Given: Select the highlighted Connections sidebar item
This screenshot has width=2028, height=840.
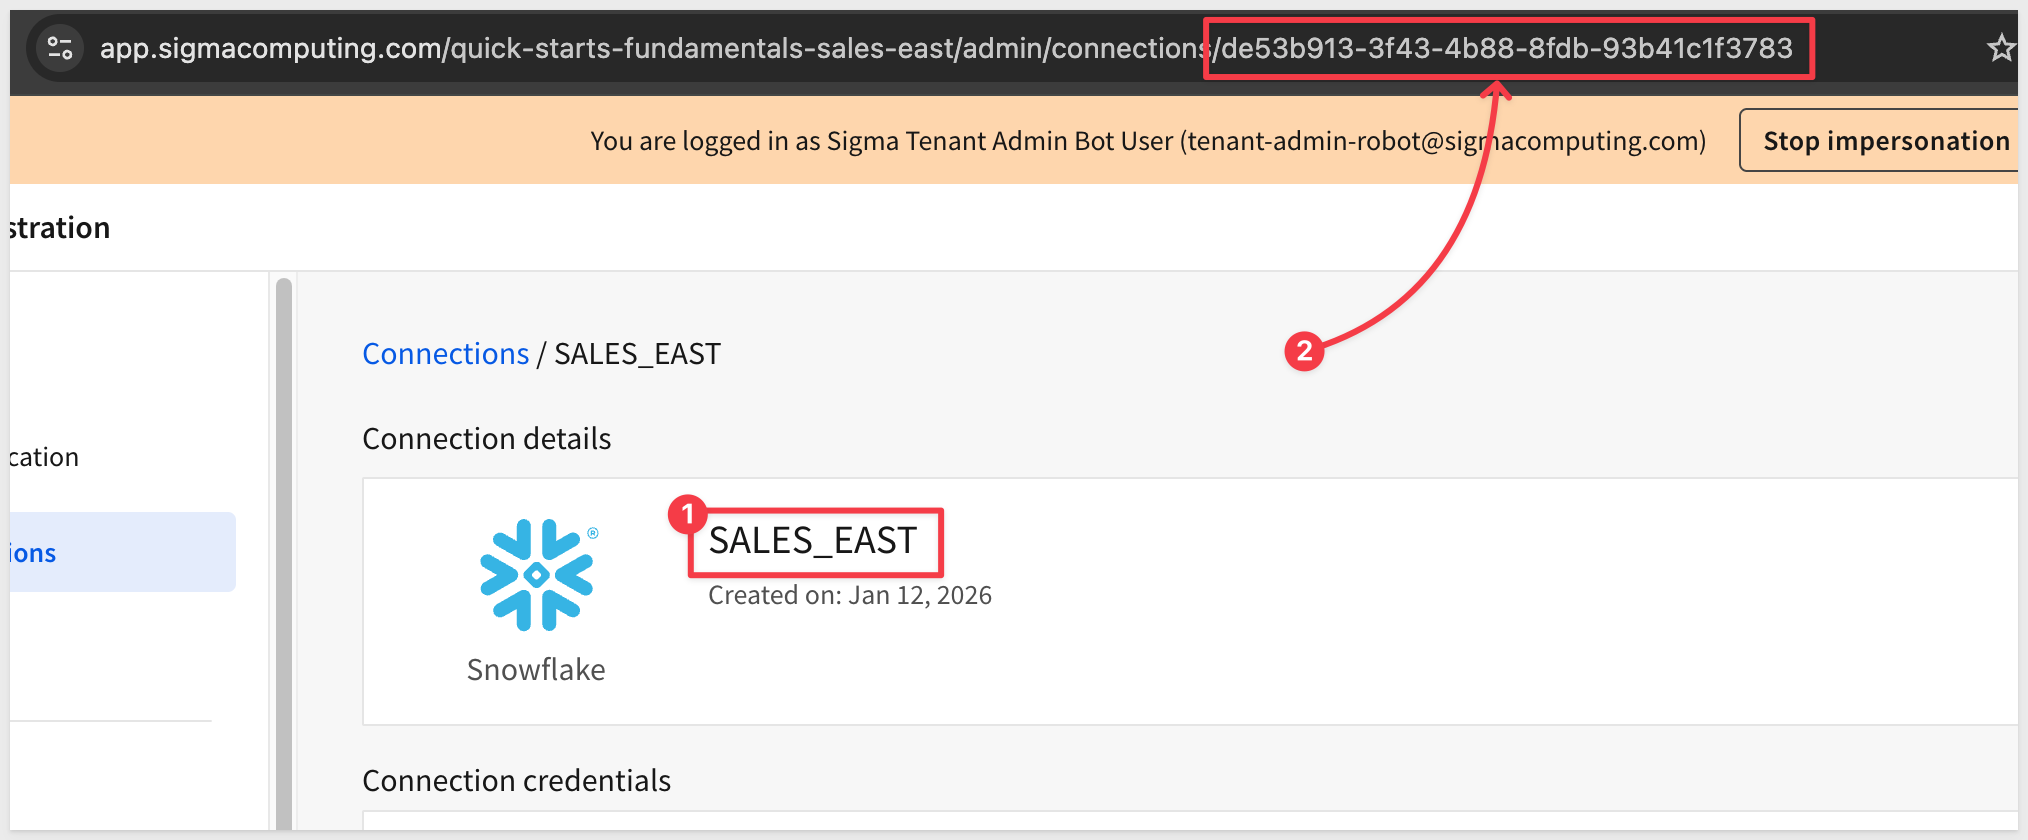Looking at the screenshot, I should click(120, 552).
